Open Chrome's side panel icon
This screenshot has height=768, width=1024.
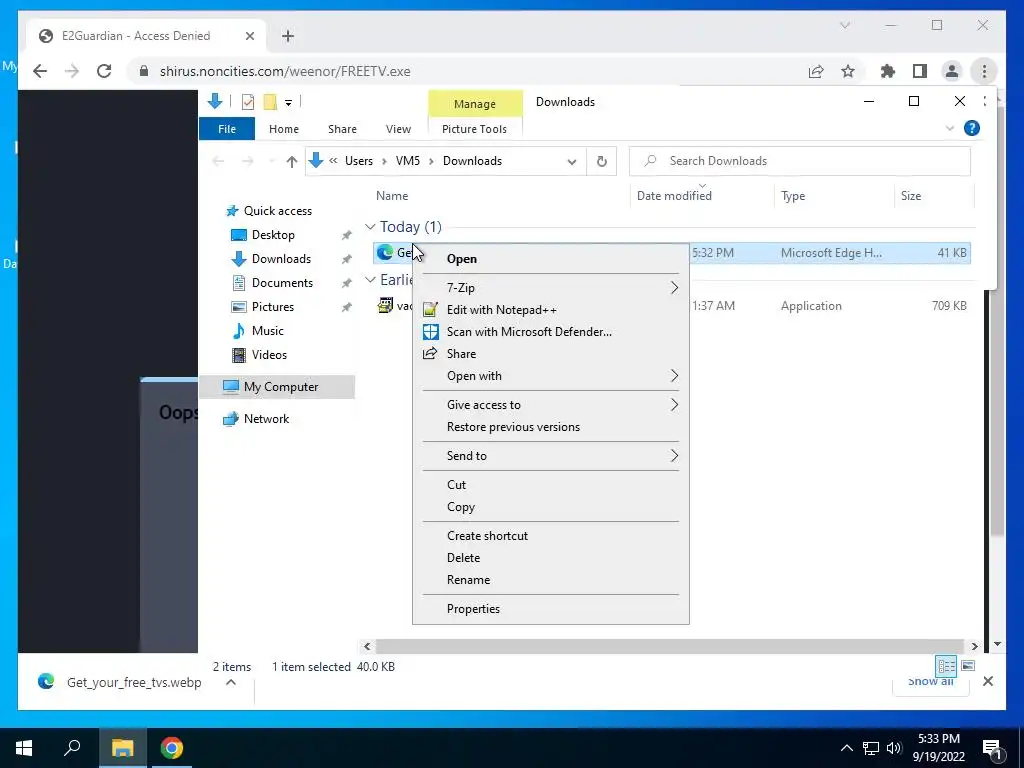pyautogui.click(x=920, y=71)
